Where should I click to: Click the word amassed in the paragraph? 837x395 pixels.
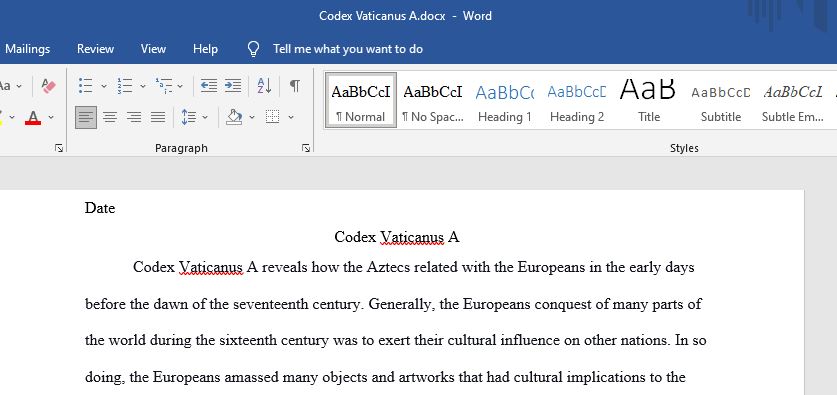251,377
